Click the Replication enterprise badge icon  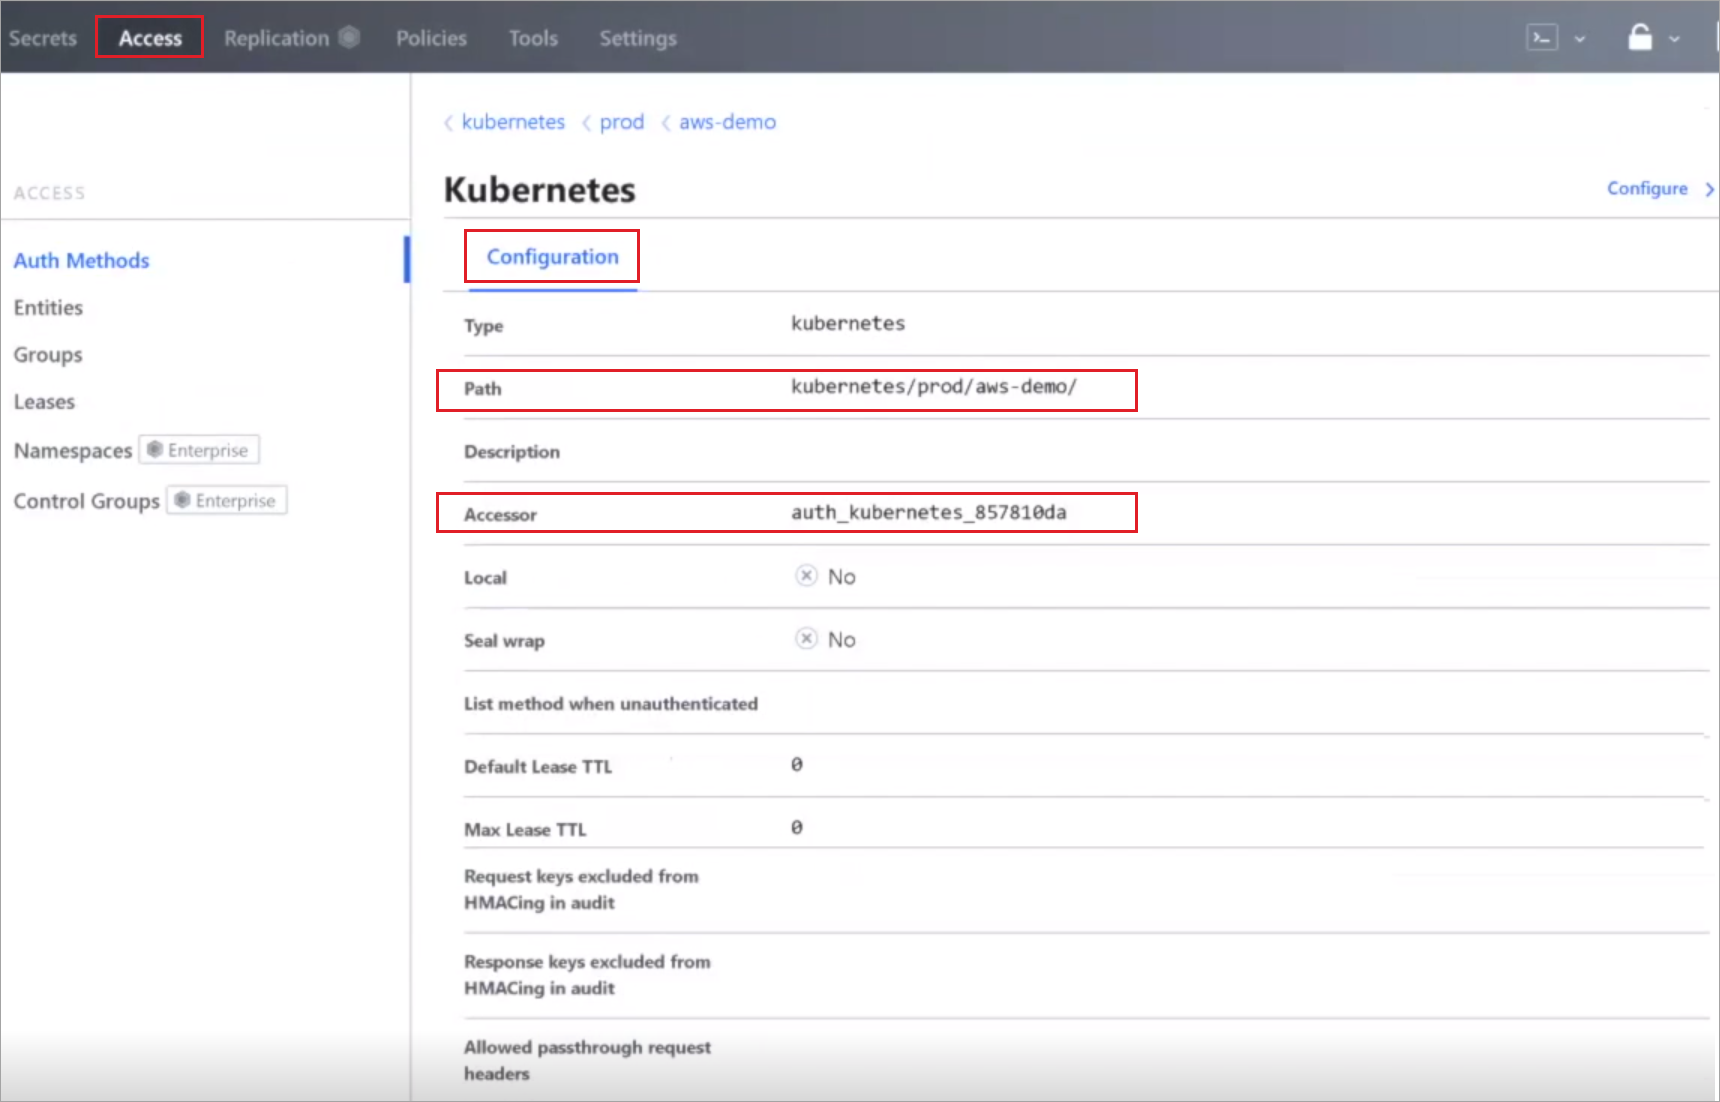click(x=349, y=37)
